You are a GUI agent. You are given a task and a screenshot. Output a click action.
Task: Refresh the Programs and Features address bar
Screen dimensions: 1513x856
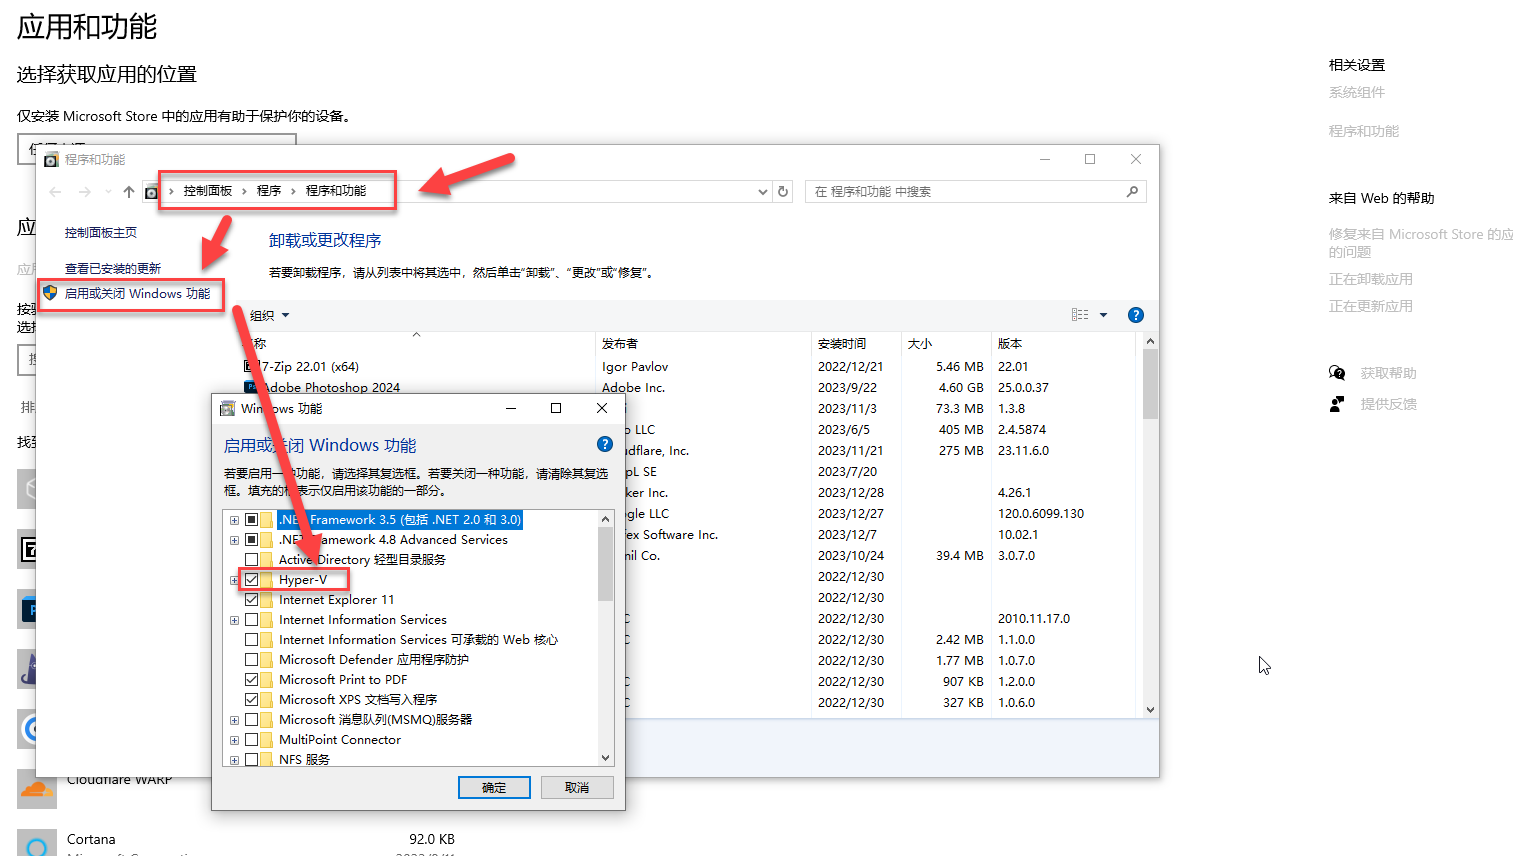click(783, 192)
